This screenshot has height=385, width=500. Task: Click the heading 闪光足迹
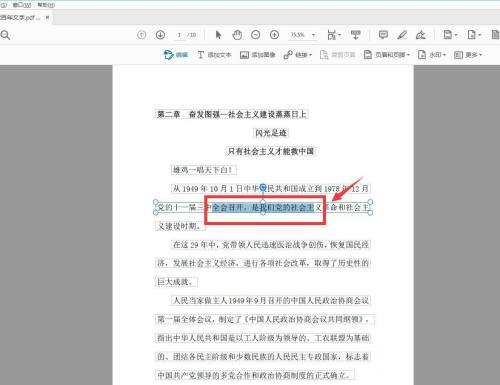point(271,133)
